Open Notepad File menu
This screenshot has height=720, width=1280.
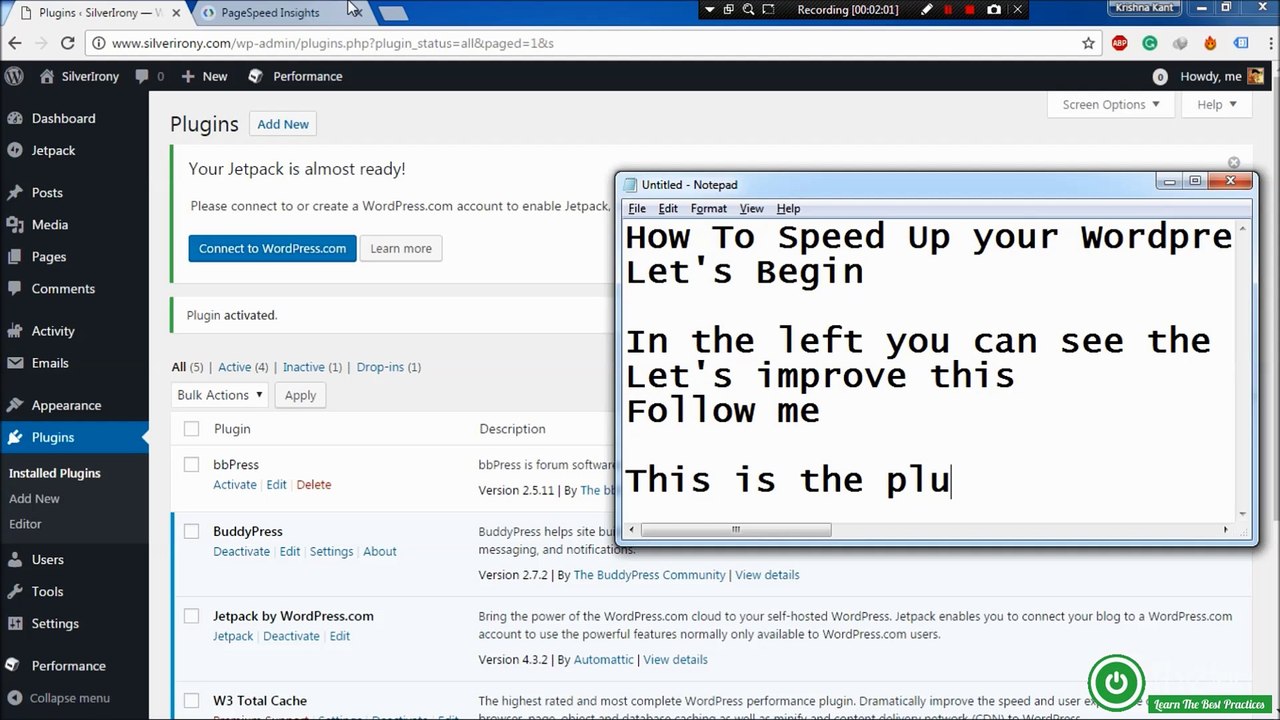tap(637, 208)
